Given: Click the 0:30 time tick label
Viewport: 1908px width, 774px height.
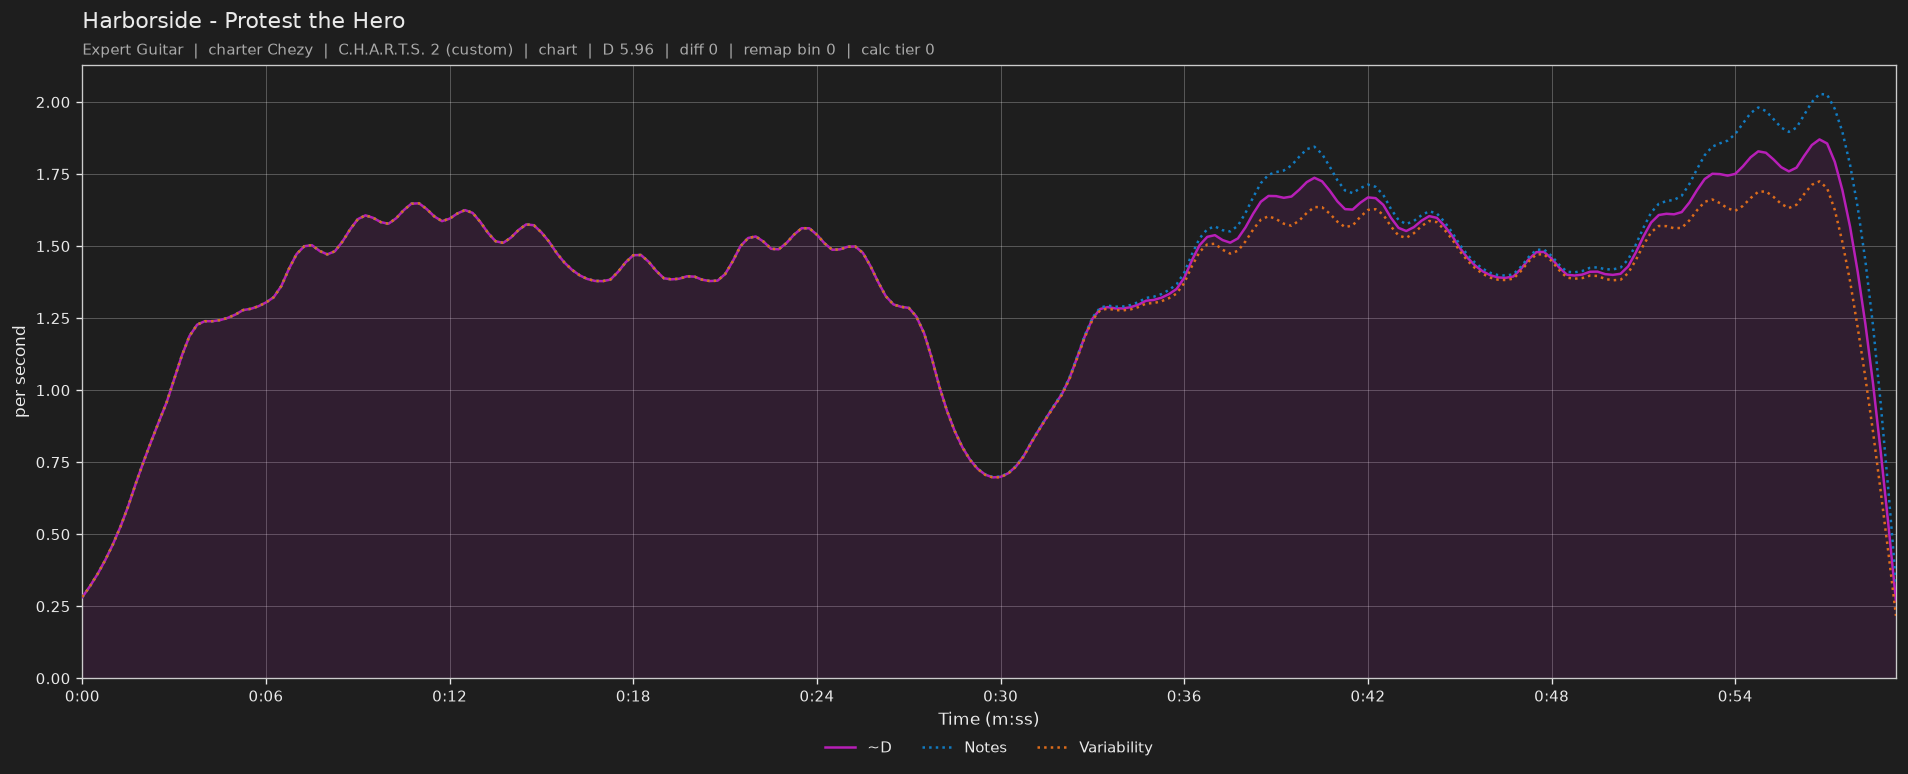Looking at the screenshot, I should [1001, 696].
